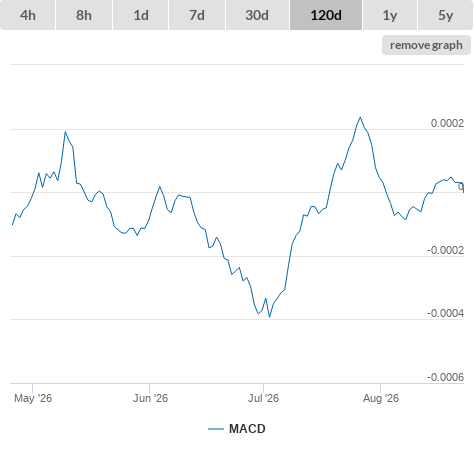Select the Aug '26 axis tick label
Screen dimensions: 474x455
tap(381, 398)
